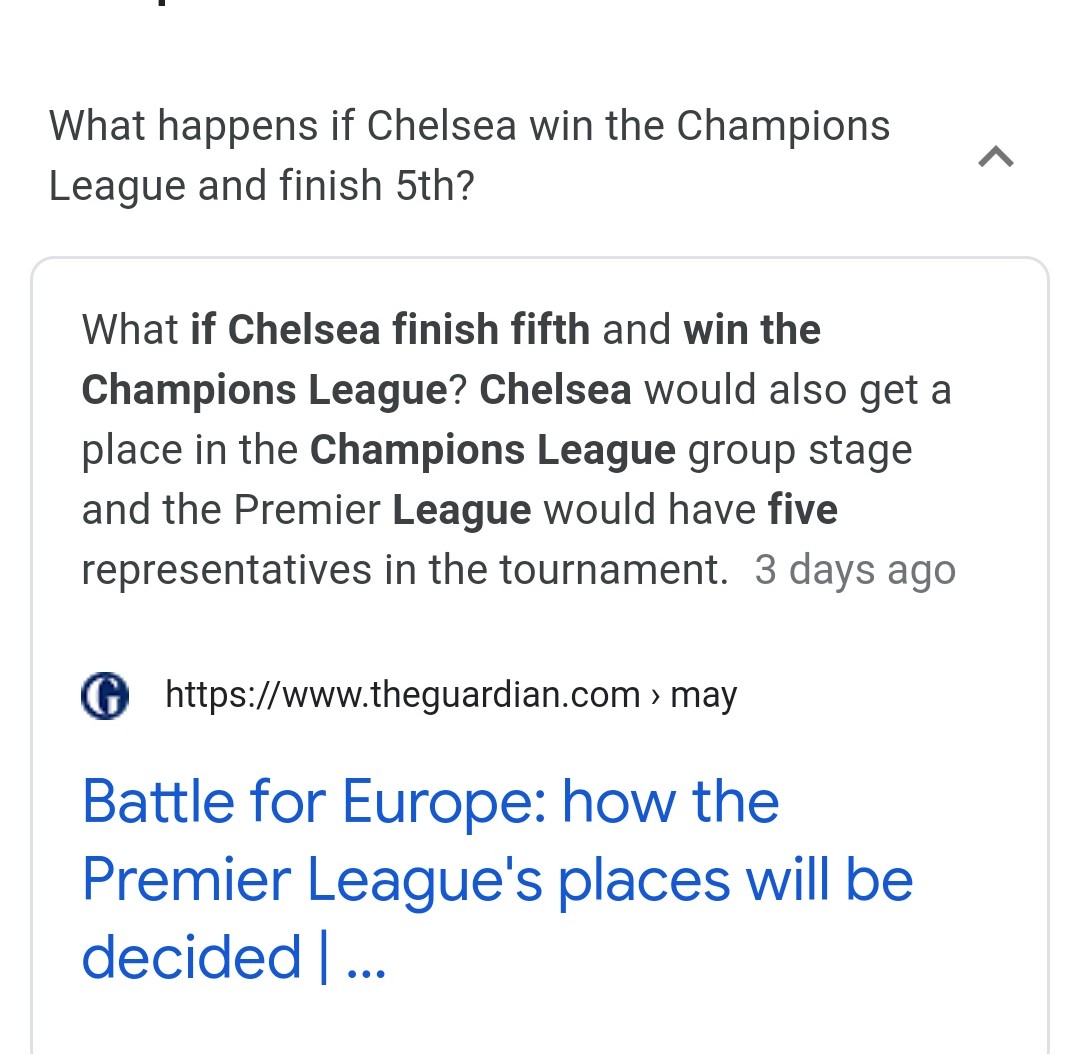Select 'representatives in the tournament.' snippet text
This screenshot has width=1080, height=1054.
tap(404, 570)
